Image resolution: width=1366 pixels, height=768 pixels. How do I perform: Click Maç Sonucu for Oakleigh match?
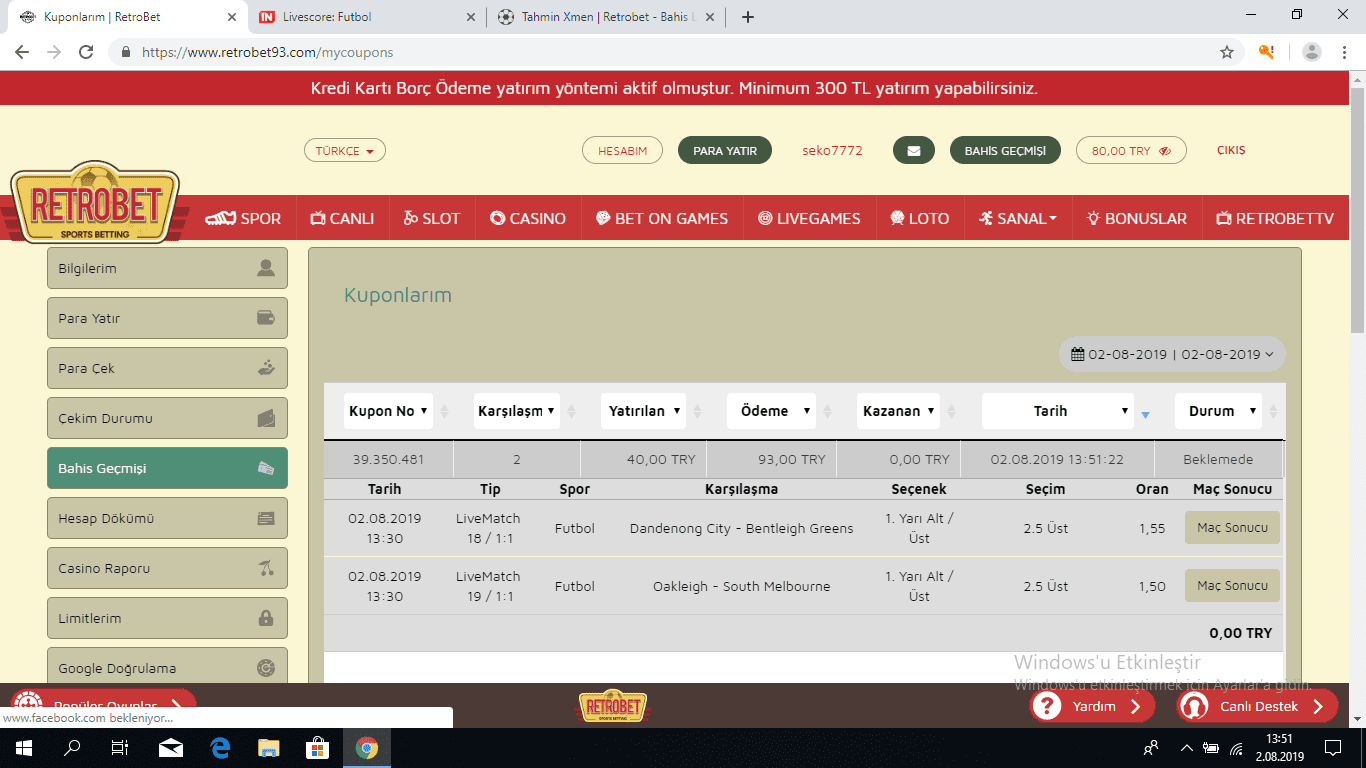click(1232, 586)
